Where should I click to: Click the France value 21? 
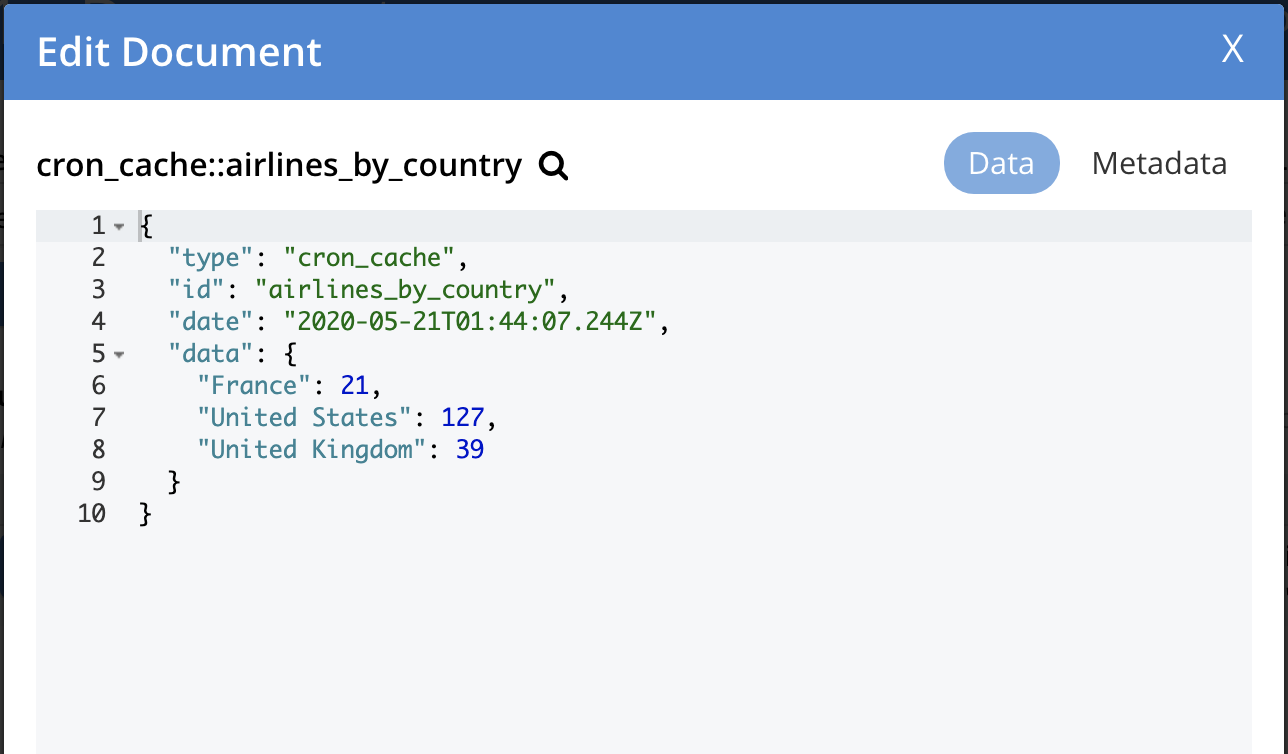click(354, 386)
